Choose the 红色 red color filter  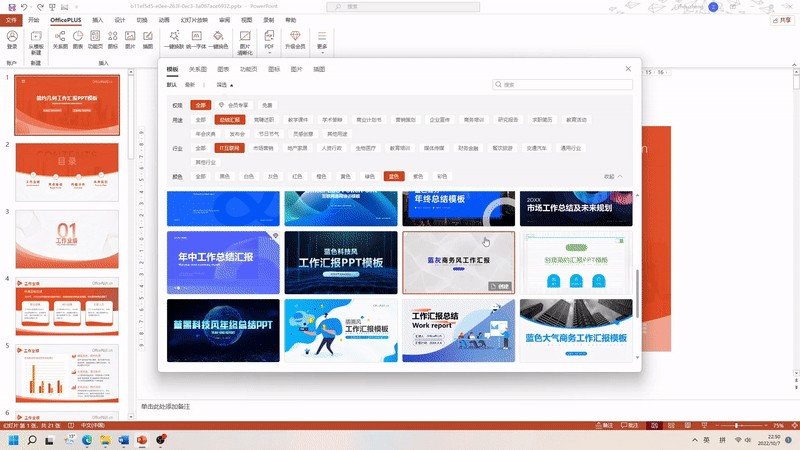tap(297, 177)
